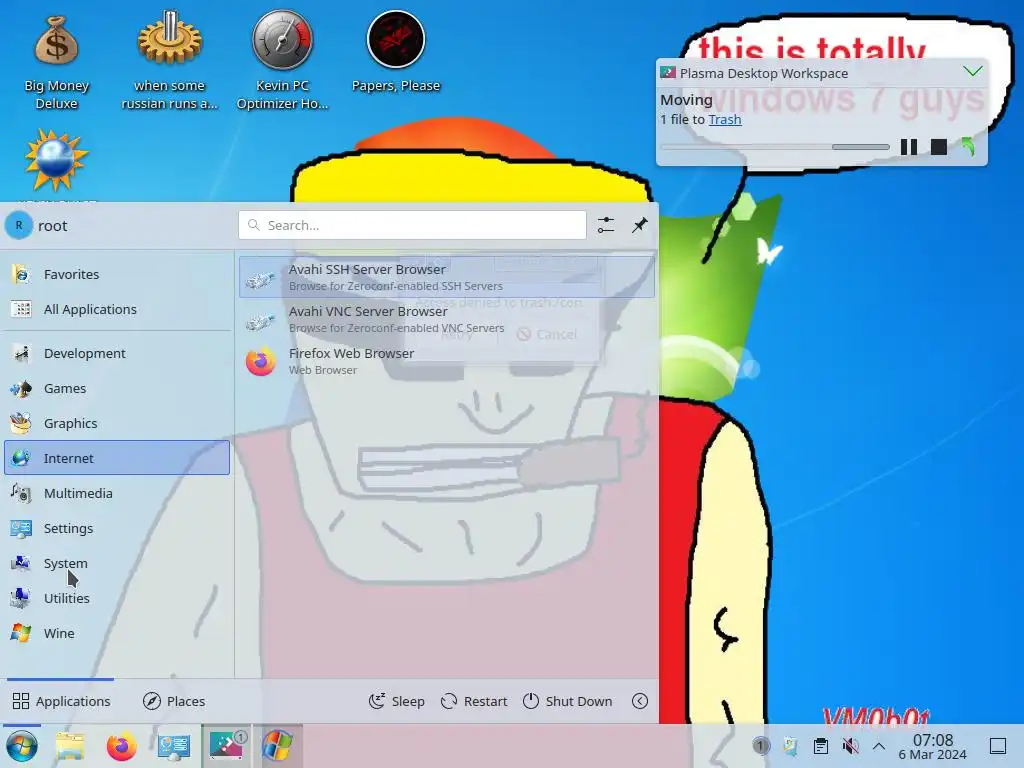
Task: Select All Applications category
Action: [117, 309]
